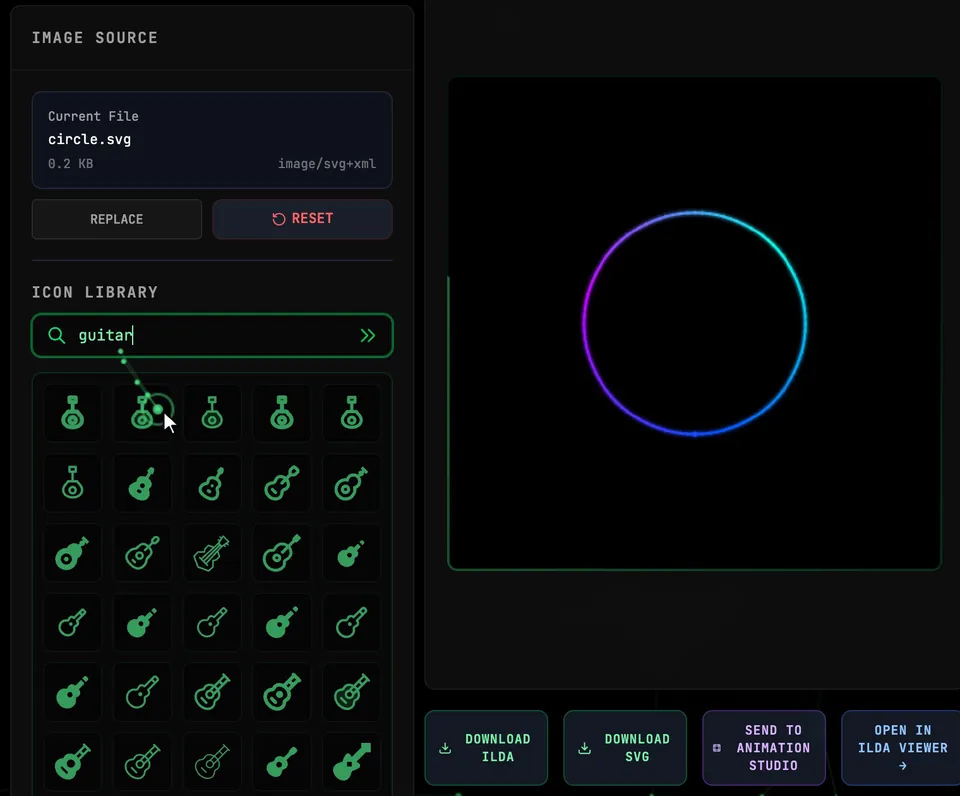Pick the faintest thin-line fretted guitar icon
This screenshot has width=960, height=796.
point(212,761)
